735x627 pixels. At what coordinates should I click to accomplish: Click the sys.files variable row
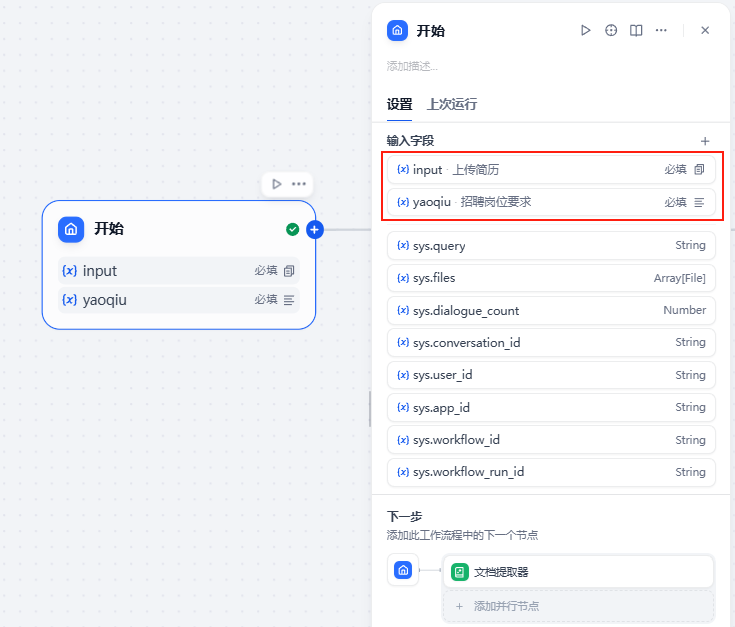[x=550, y=278]
